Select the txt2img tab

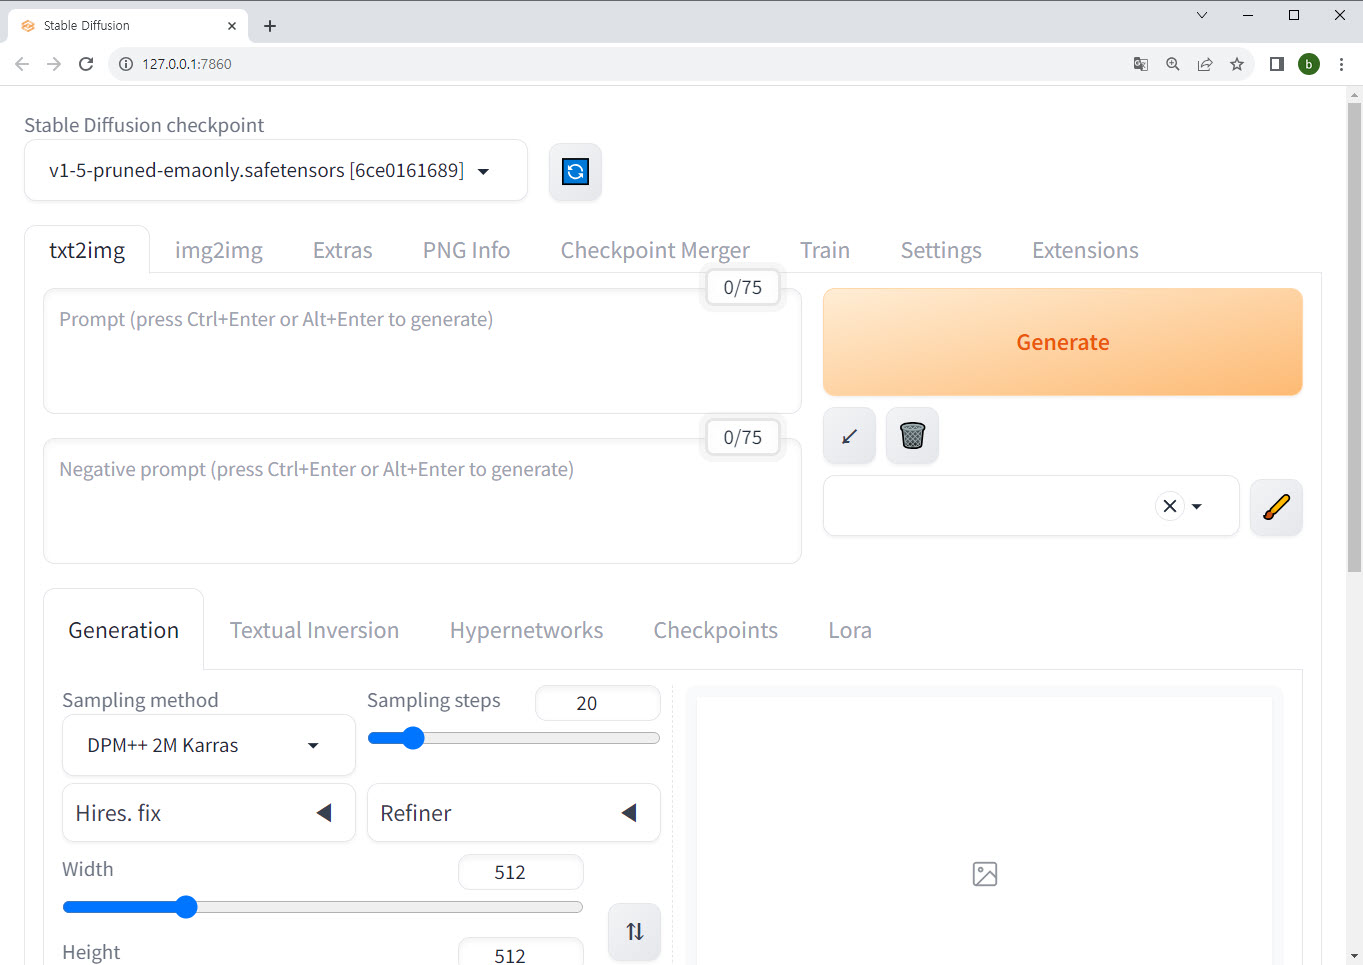(87, 250)
